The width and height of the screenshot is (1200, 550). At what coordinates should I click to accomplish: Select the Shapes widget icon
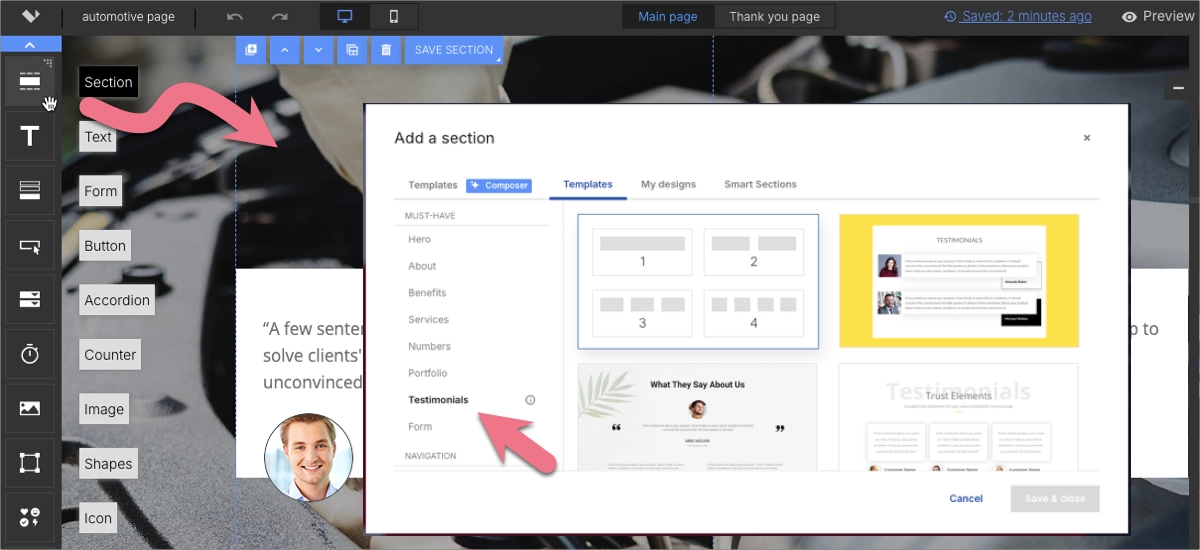click(30, 463)
